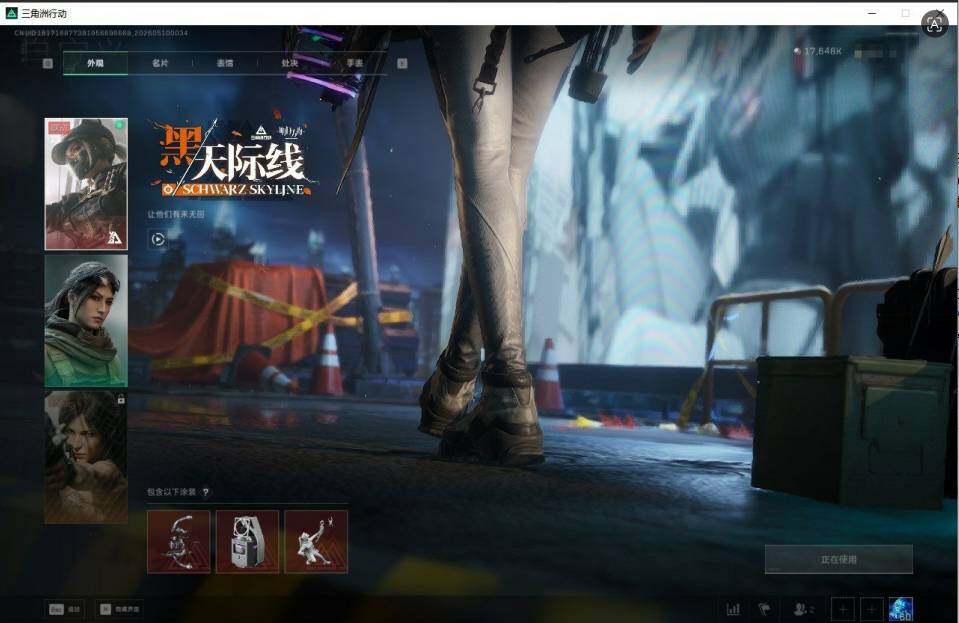This screenshot has height=623, width=959.
Task: Select the crouching figure action item
Action: [316, 542]
